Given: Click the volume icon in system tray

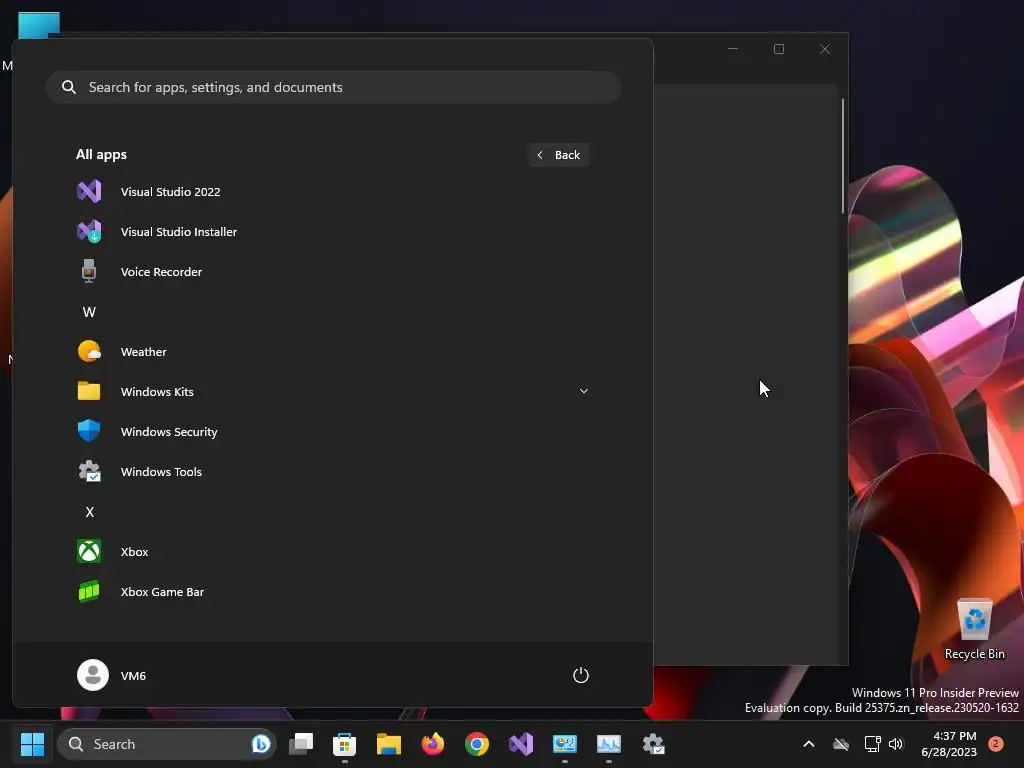Looking at the screenshot, I should pyautogui.click(x=896, y=744).
